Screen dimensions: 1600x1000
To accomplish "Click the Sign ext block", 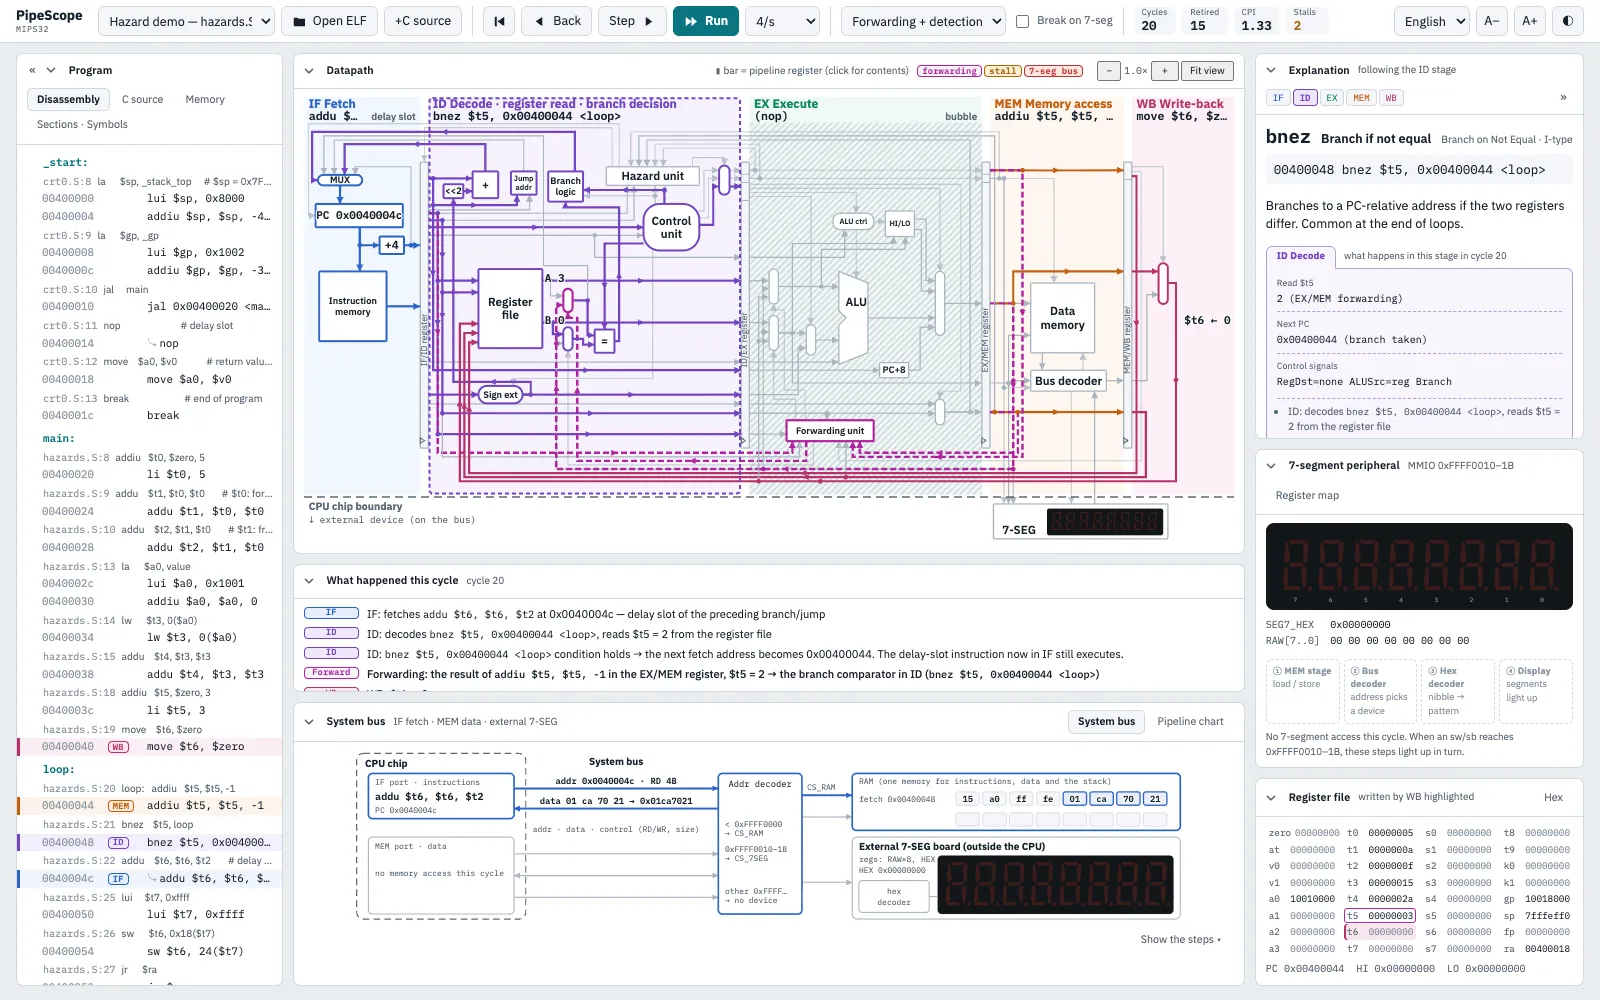I will point(500,395).
